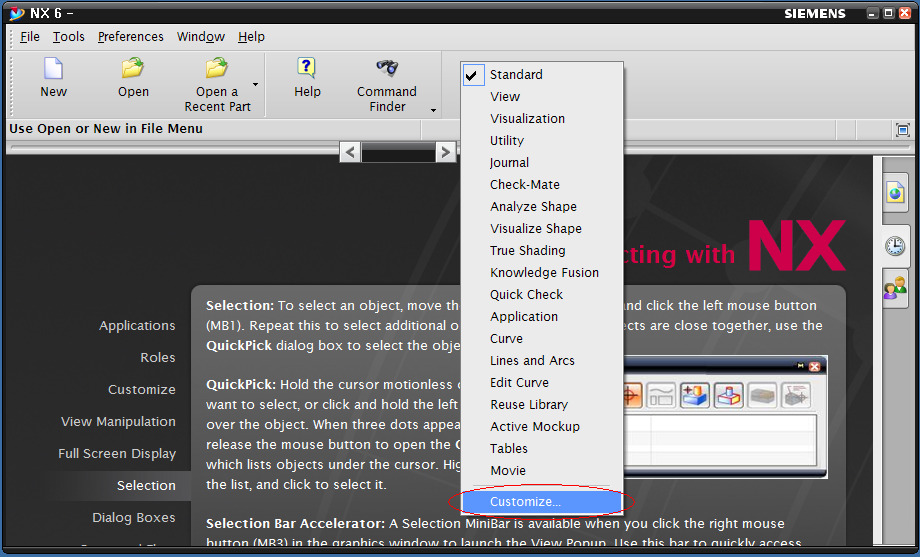Enable the Visualization toolbar

(x=542, y=119)
